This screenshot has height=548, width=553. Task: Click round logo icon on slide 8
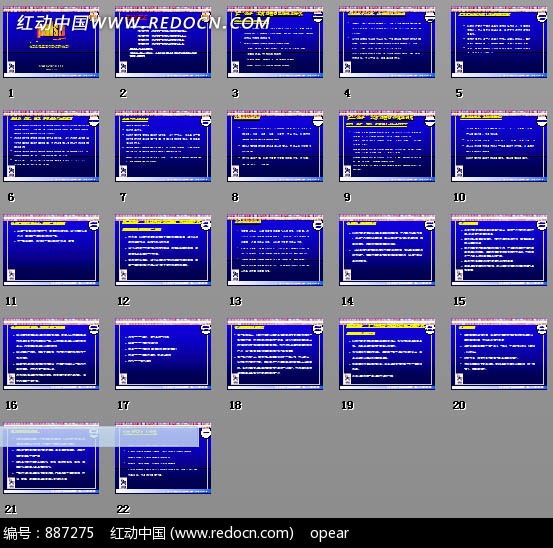coord(318,121)
